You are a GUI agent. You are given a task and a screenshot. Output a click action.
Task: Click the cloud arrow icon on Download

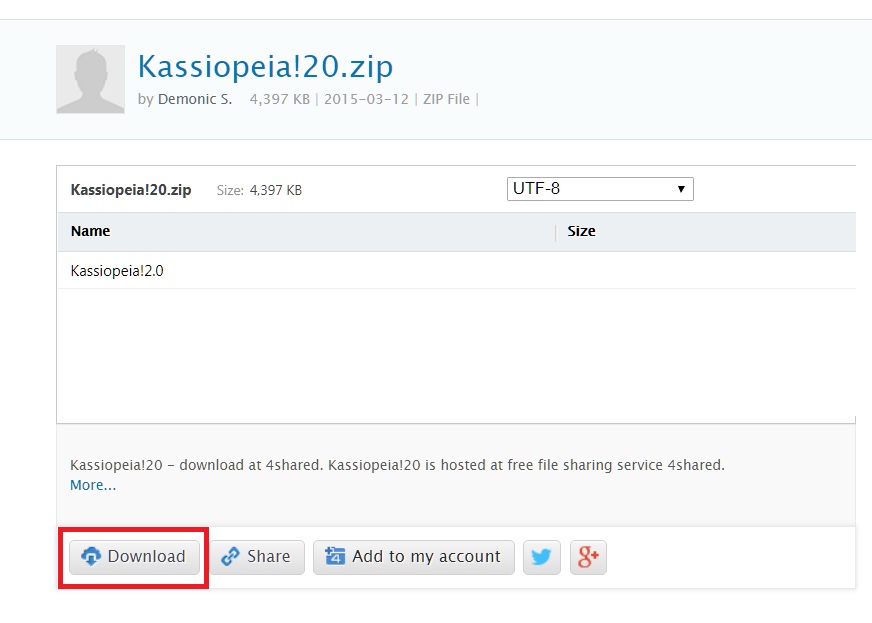91,557
